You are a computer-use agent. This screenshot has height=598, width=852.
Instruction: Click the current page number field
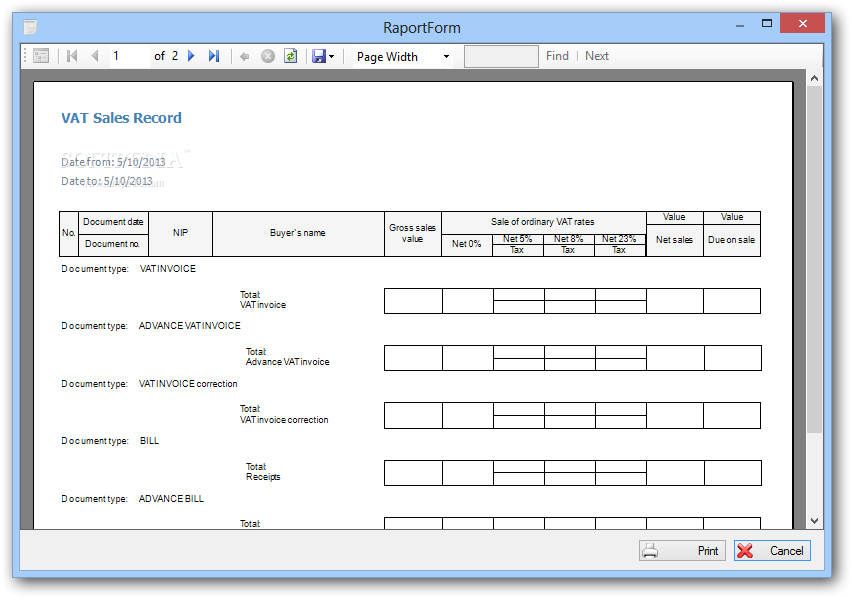[129, 56]
